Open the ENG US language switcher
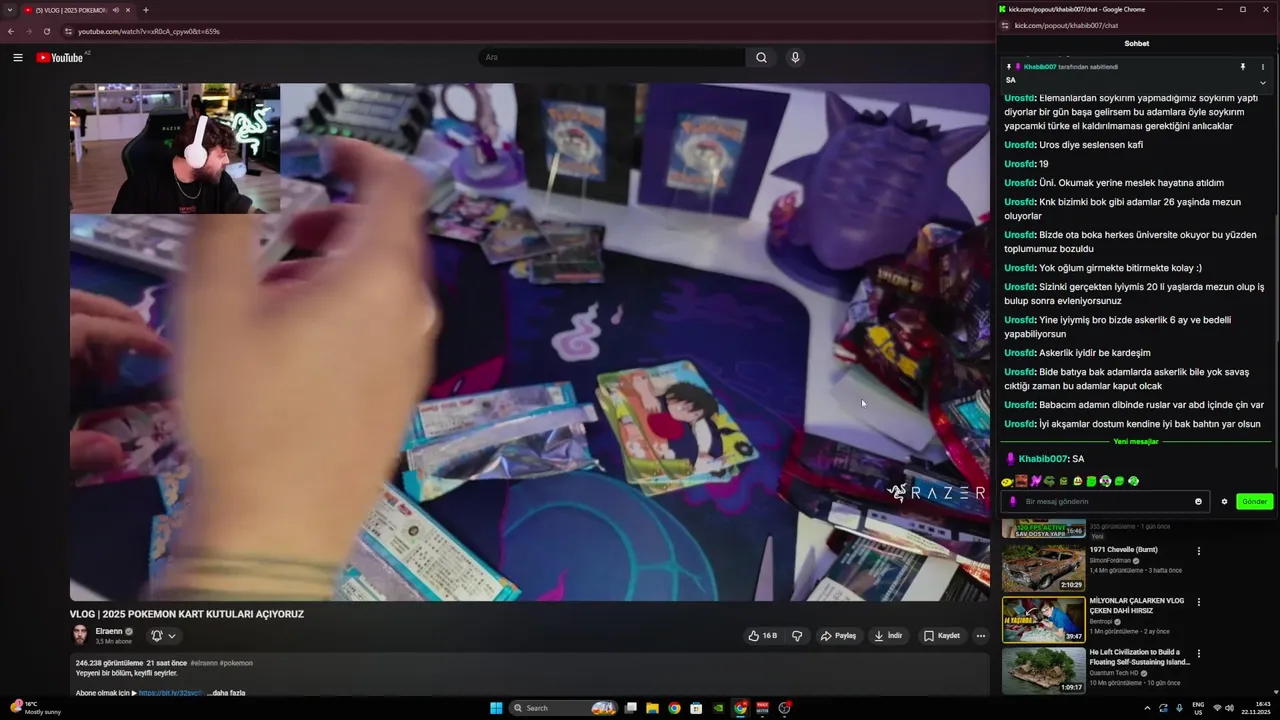The image size is (1280, 720). (x=1198, y=708)
